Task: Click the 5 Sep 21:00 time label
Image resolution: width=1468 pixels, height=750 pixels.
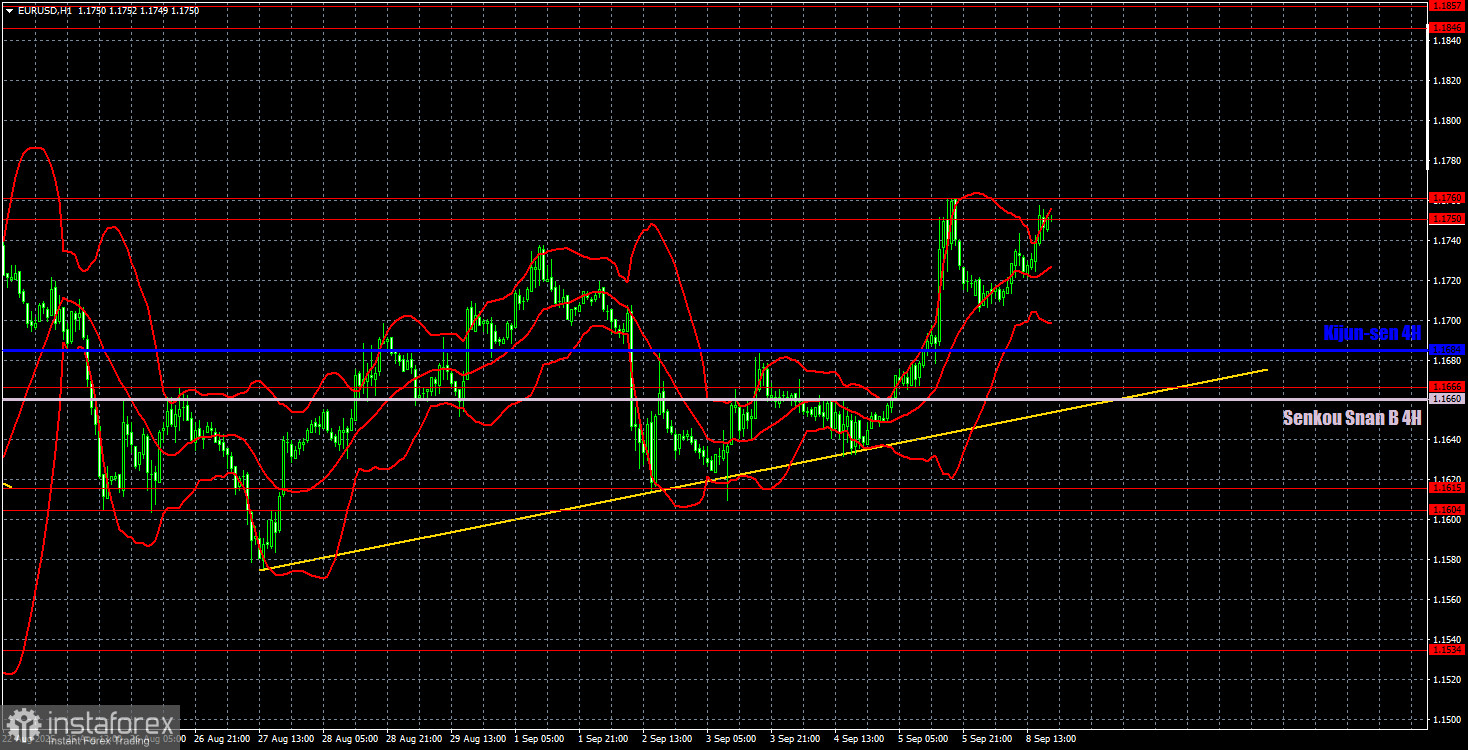Action: coord(989,739)
